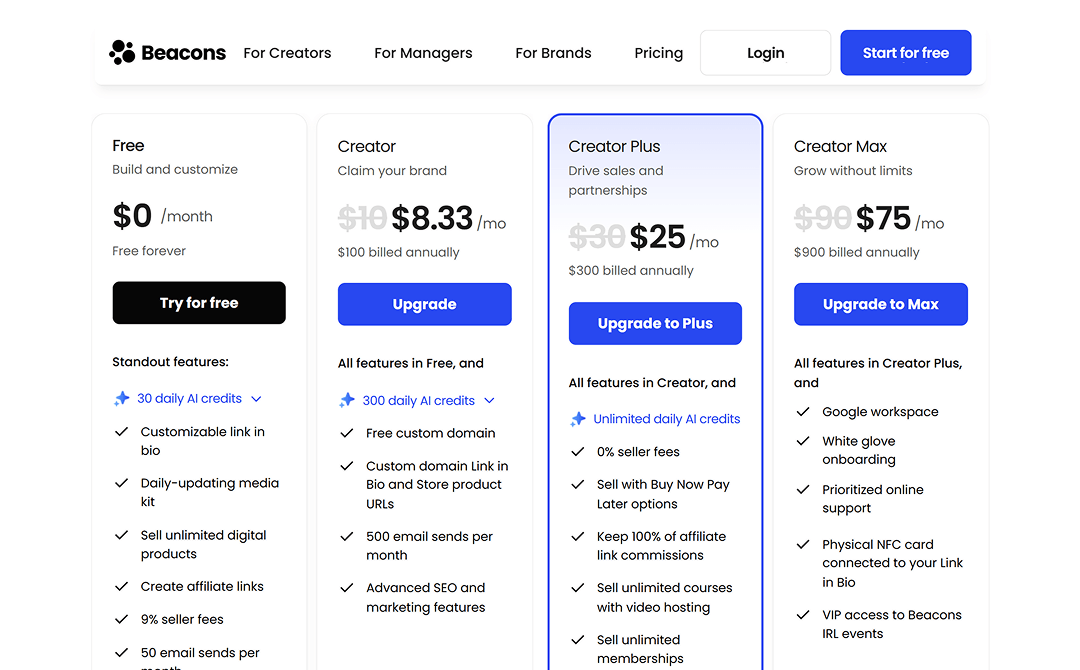This screenshot has width=1080, height=670.
Task: Select the Free plan title
Action: coord(128,145)
